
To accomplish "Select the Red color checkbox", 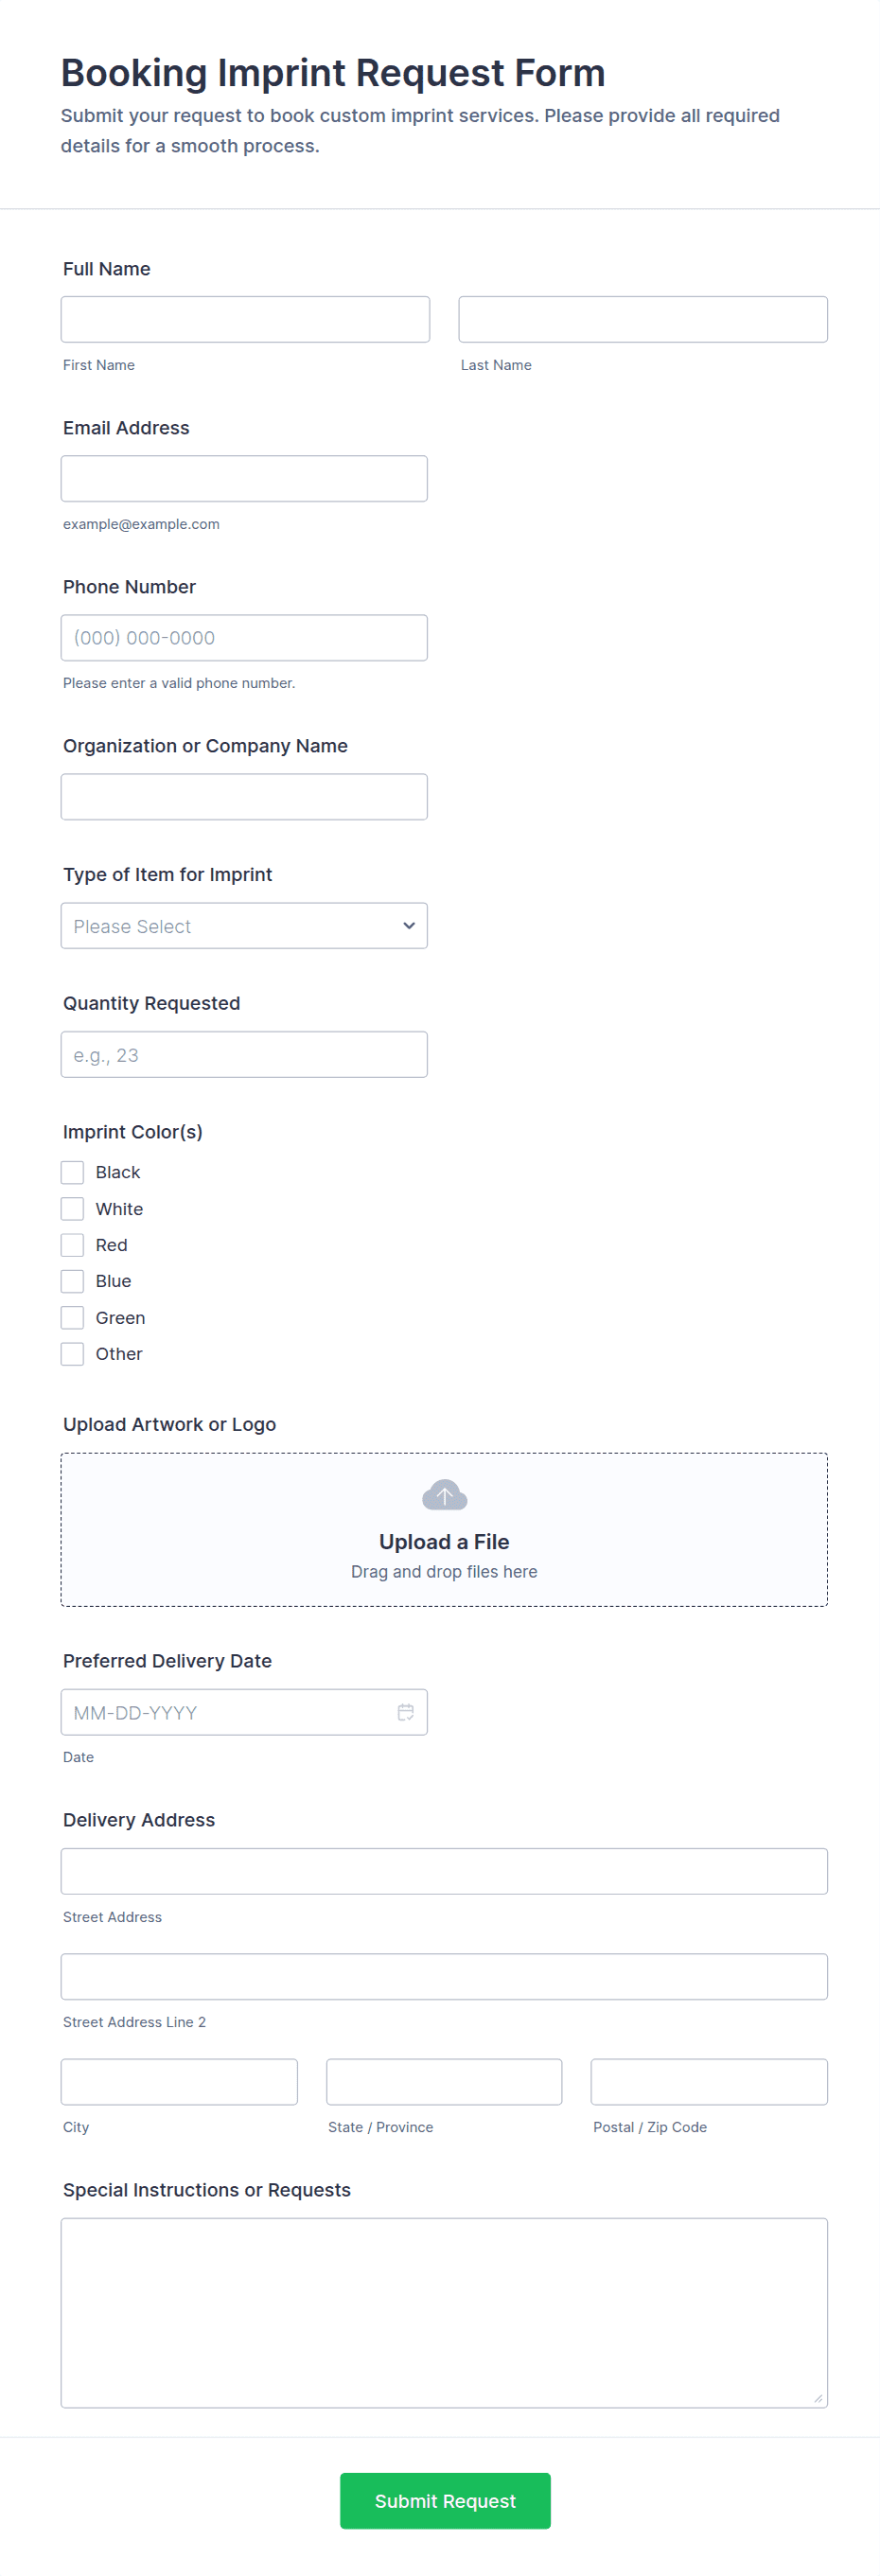I will click(x=72, y=1245).
